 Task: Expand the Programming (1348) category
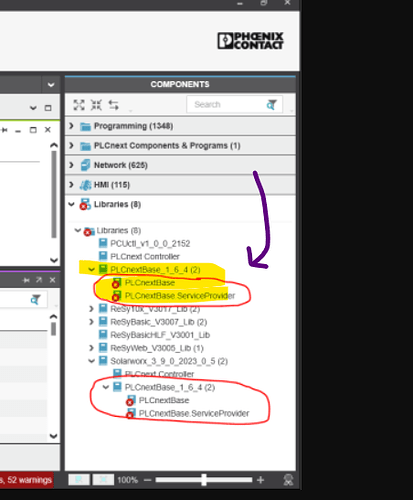click(71, 126)
